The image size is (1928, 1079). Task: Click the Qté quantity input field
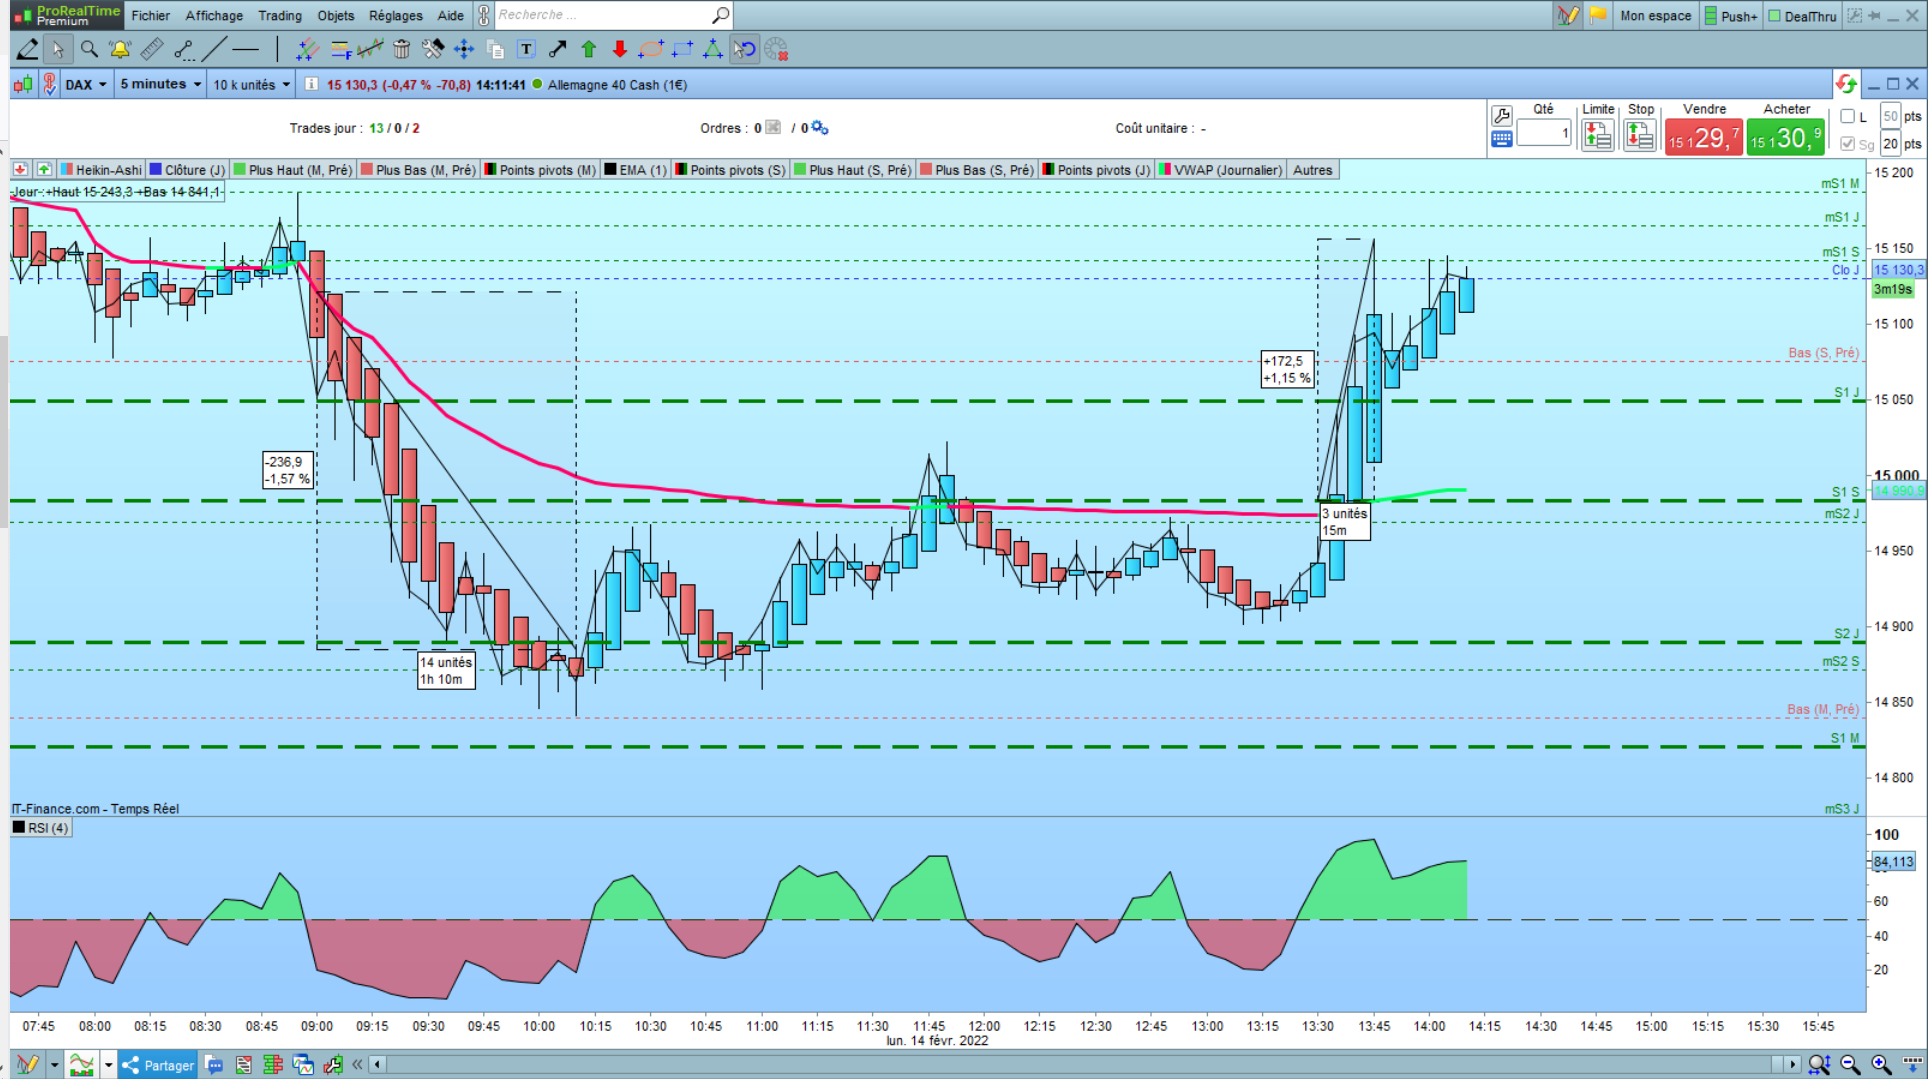1543,133
